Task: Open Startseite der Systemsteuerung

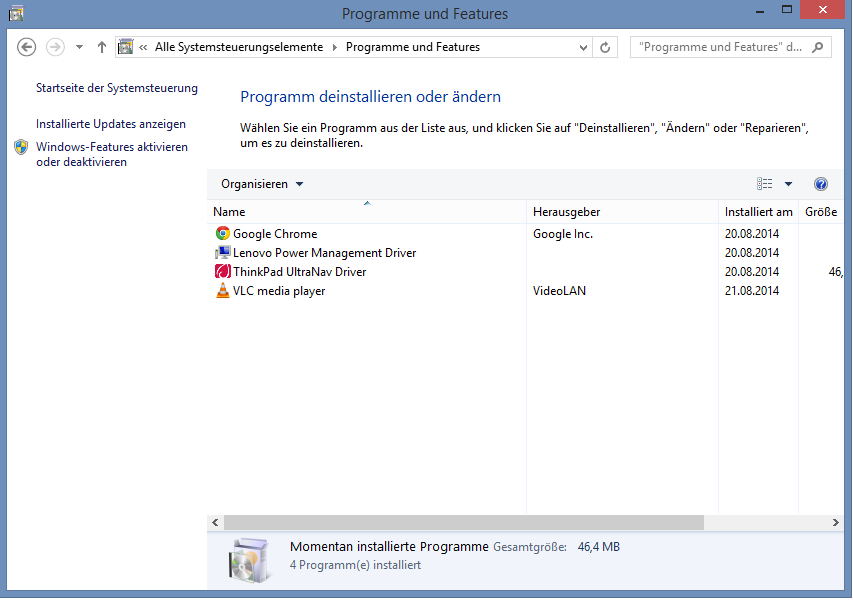Action: tap(116, 88)
